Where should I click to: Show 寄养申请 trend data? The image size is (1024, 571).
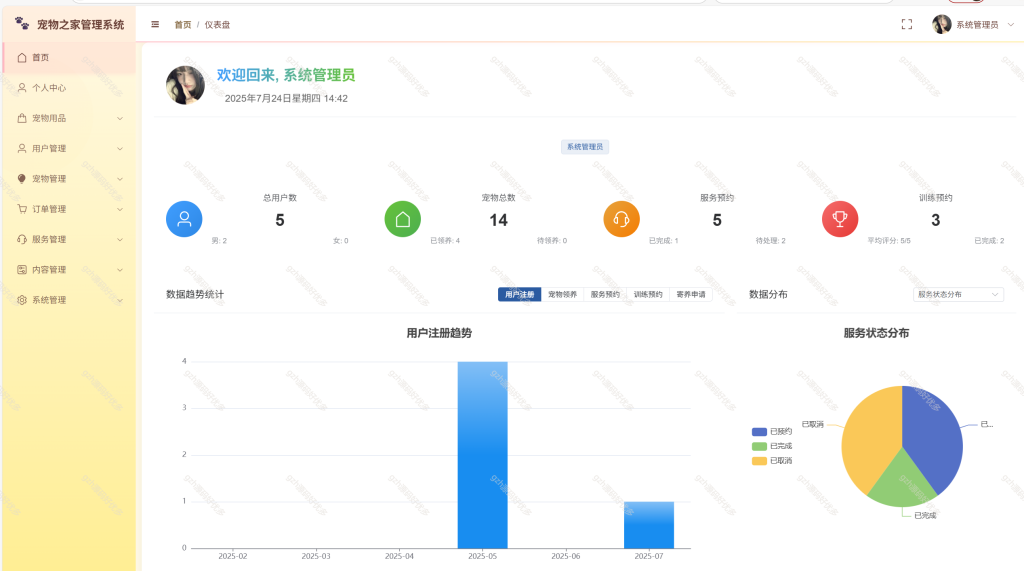[691, 295]
